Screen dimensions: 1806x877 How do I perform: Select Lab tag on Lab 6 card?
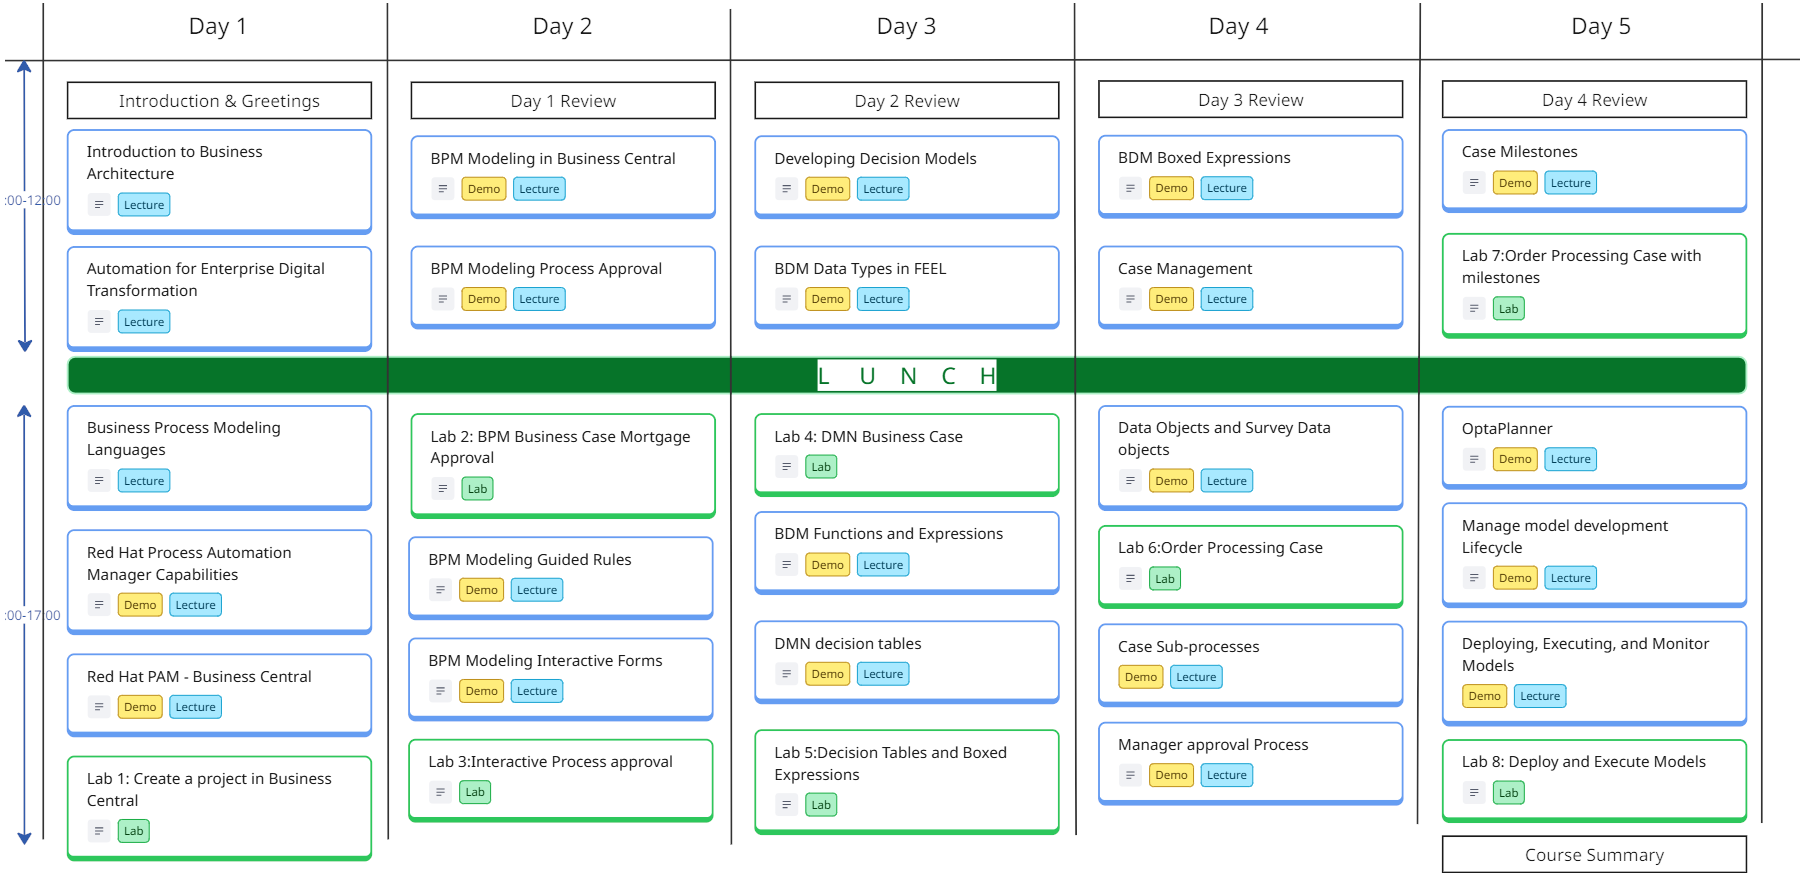point(1164,579)
